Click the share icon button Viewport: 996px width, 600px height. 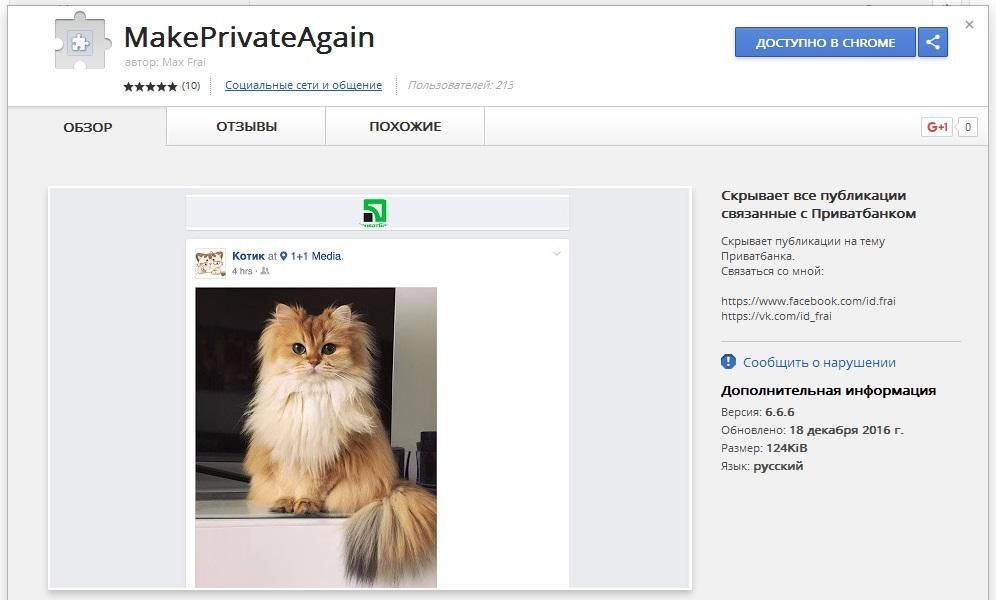coord(933,42)
